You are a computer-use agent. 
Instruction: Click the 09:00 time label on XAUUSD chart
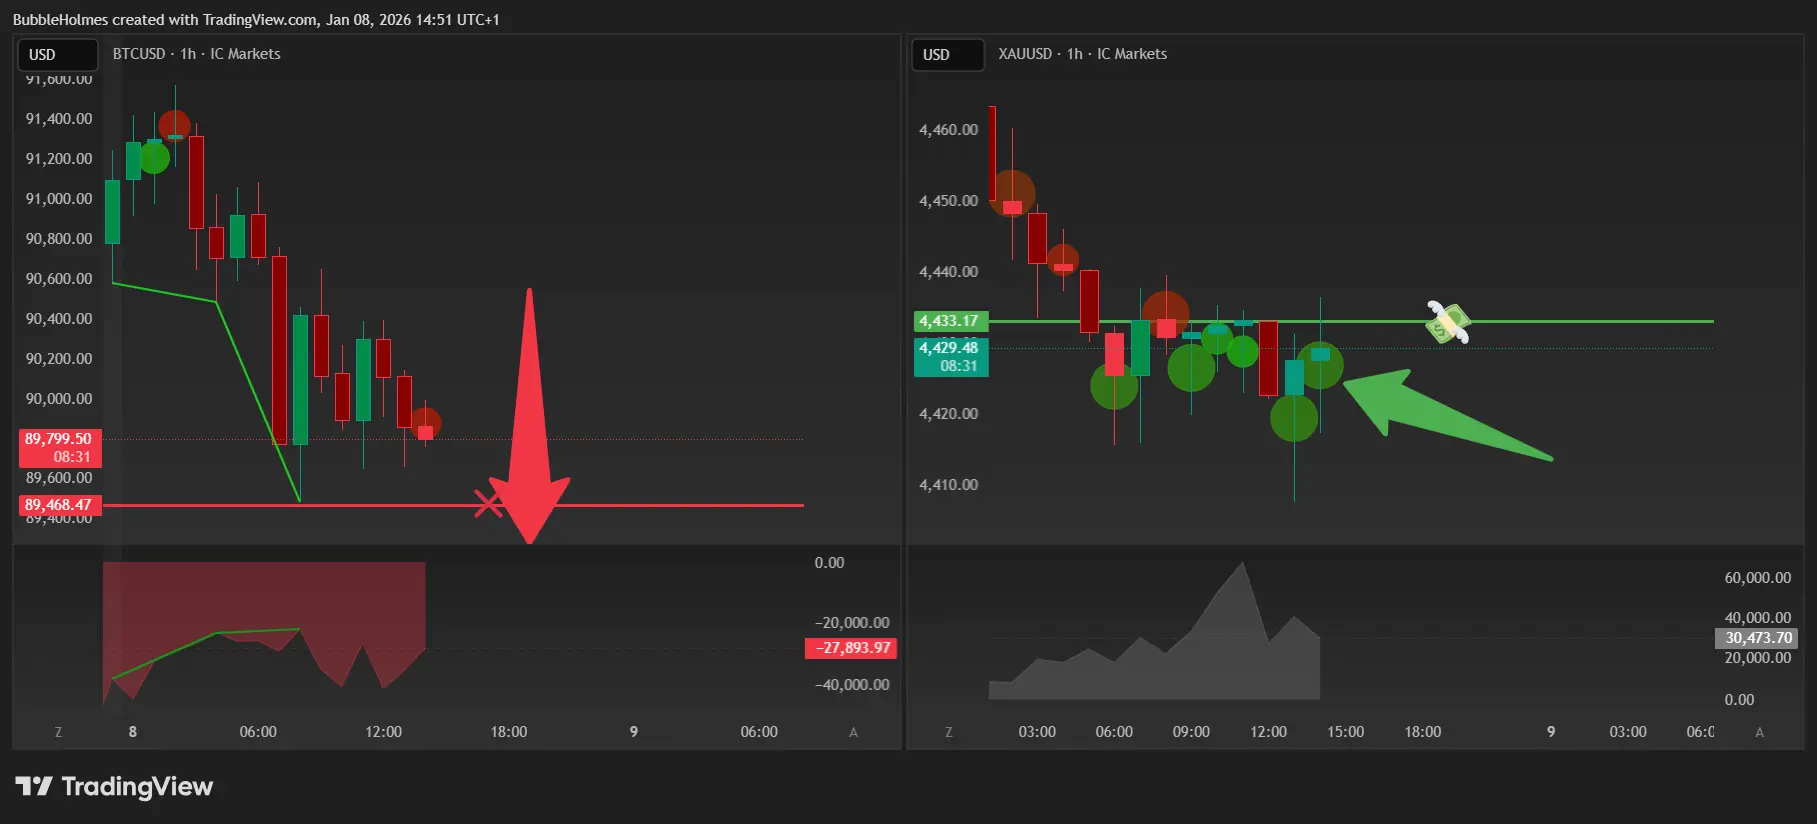[1191, 732]
